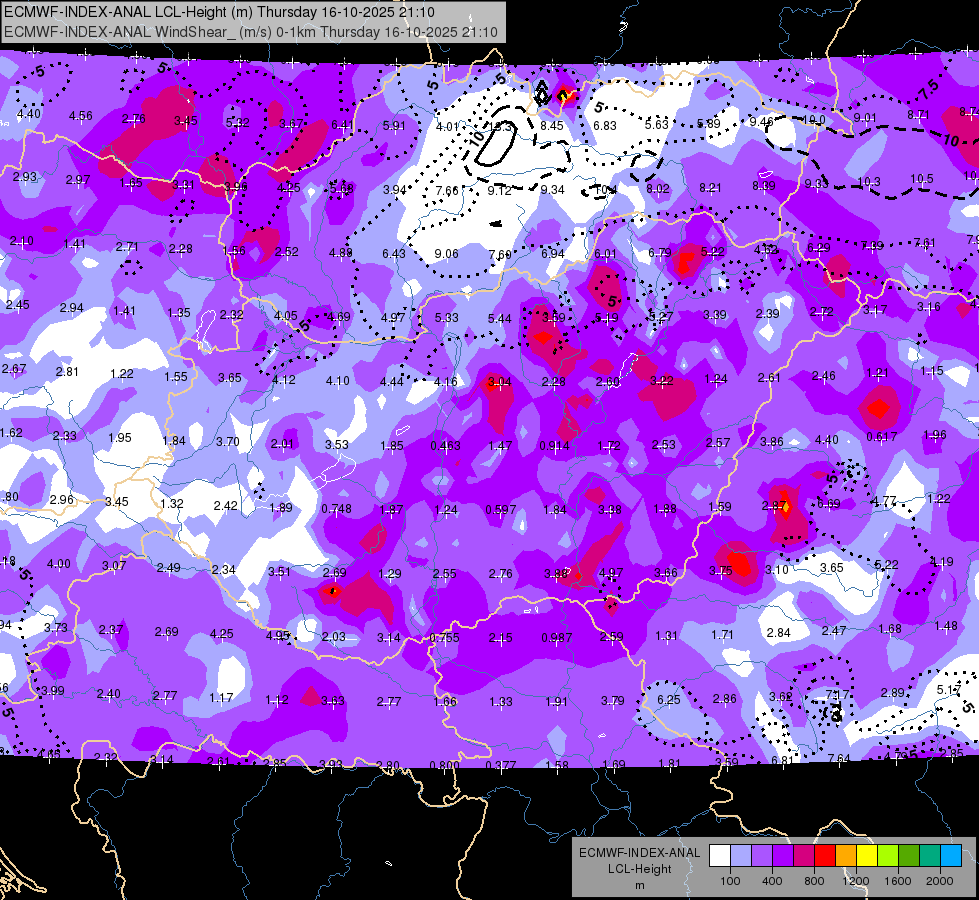Image resolution: width=979 pixels, height=900 pixels.
Task: Click the 2000 tick label on the legend
Action: pyautogui.click(x=940, y=881)
